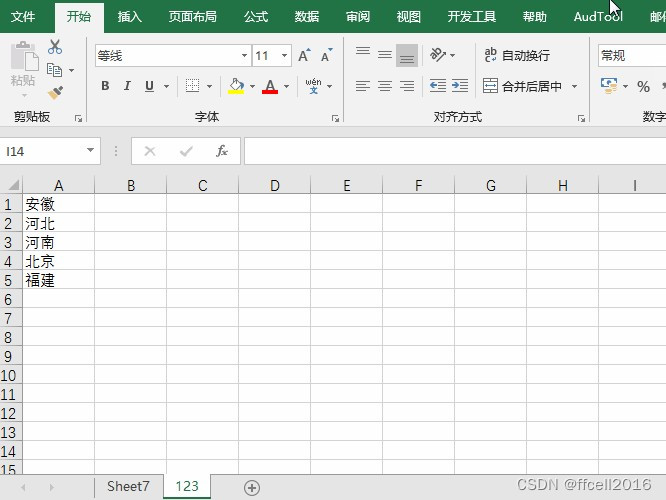
Task: Align text to middle
Action: click(385, 55)
